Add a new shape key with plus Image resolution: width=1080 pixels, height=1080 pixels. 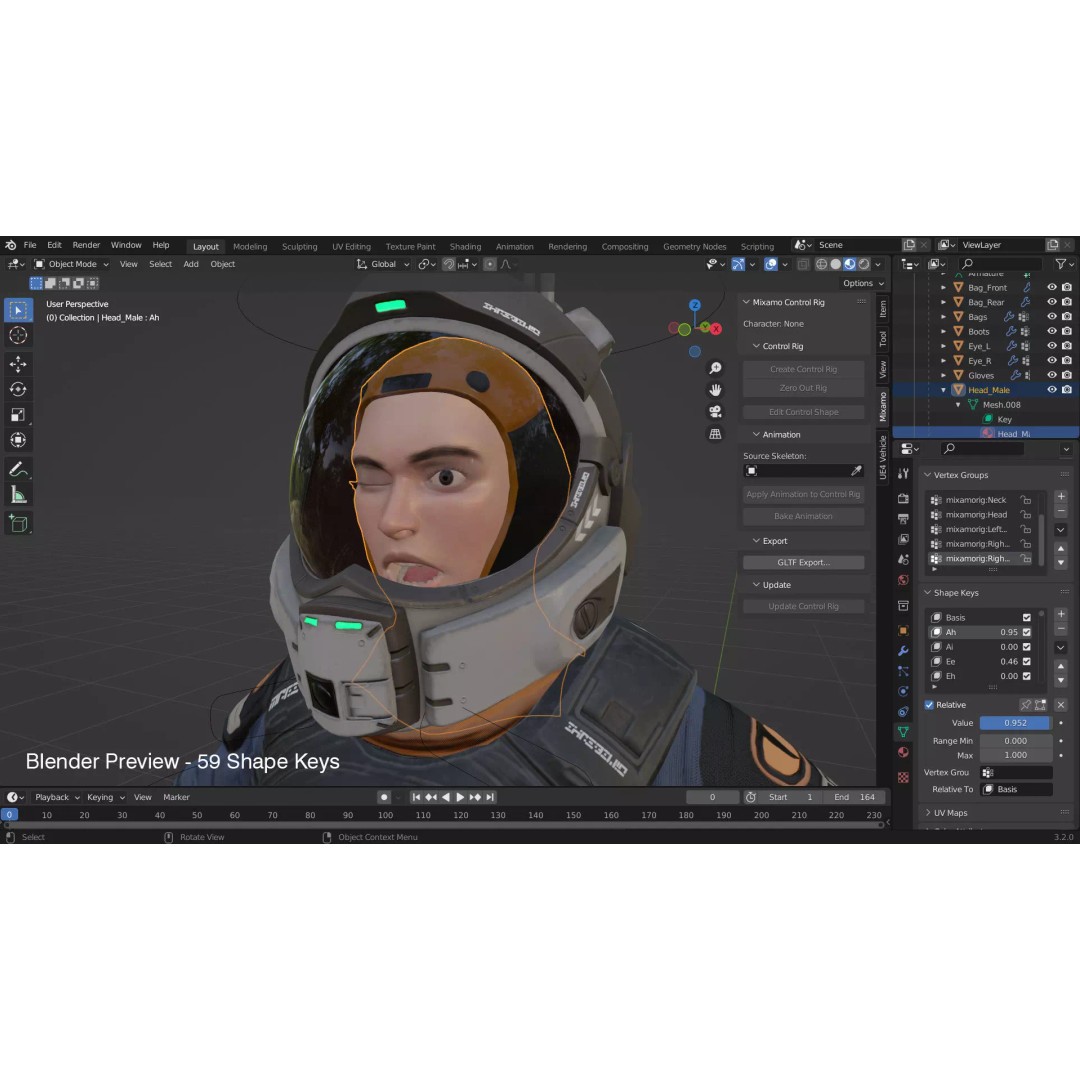(x=1061, y=614)
